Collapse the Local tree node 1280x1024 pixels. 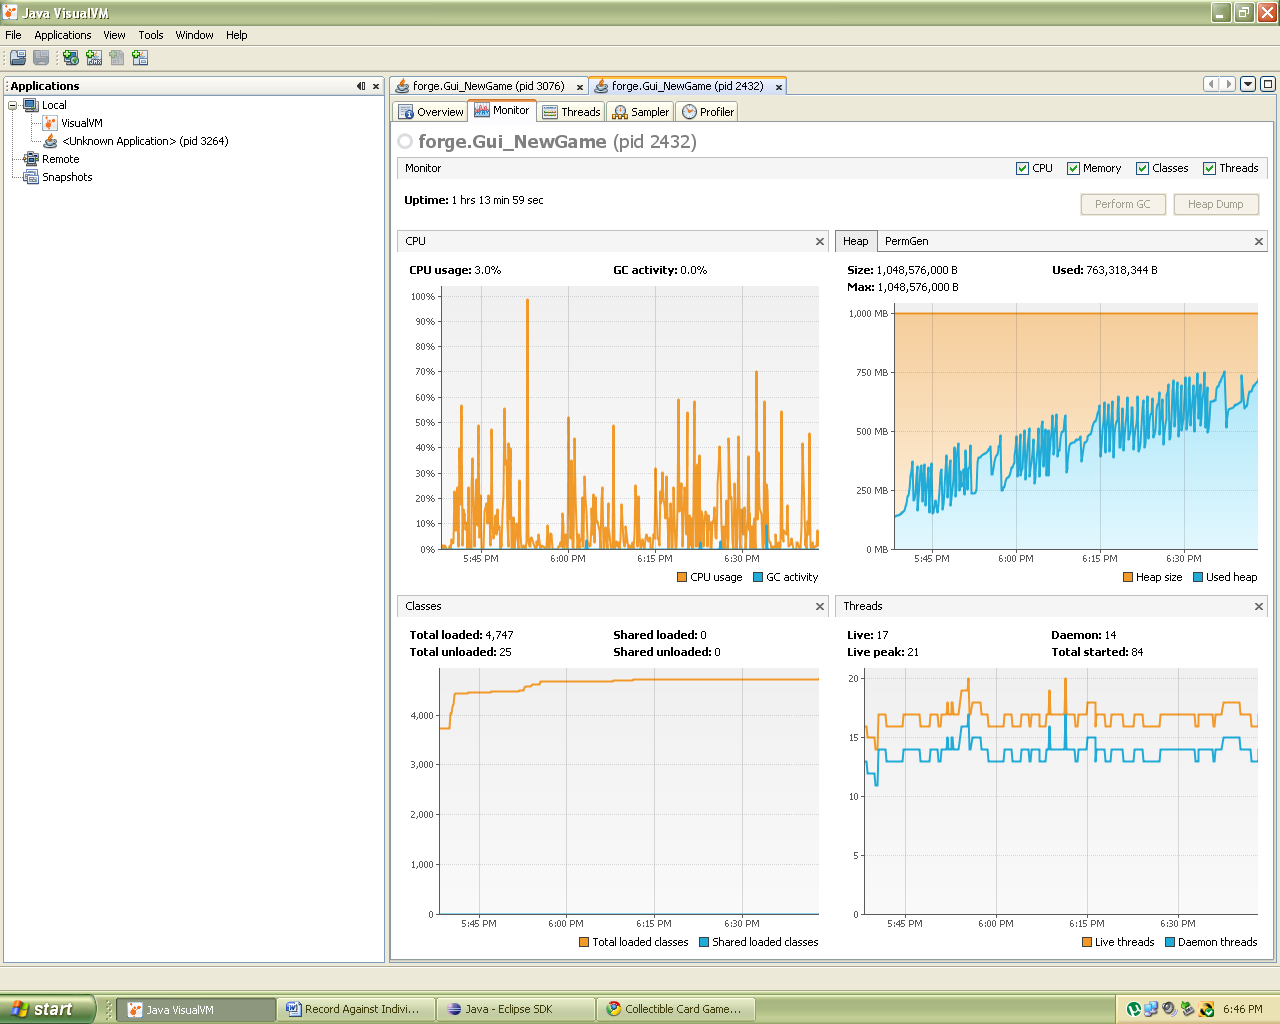tap(13, 105)
